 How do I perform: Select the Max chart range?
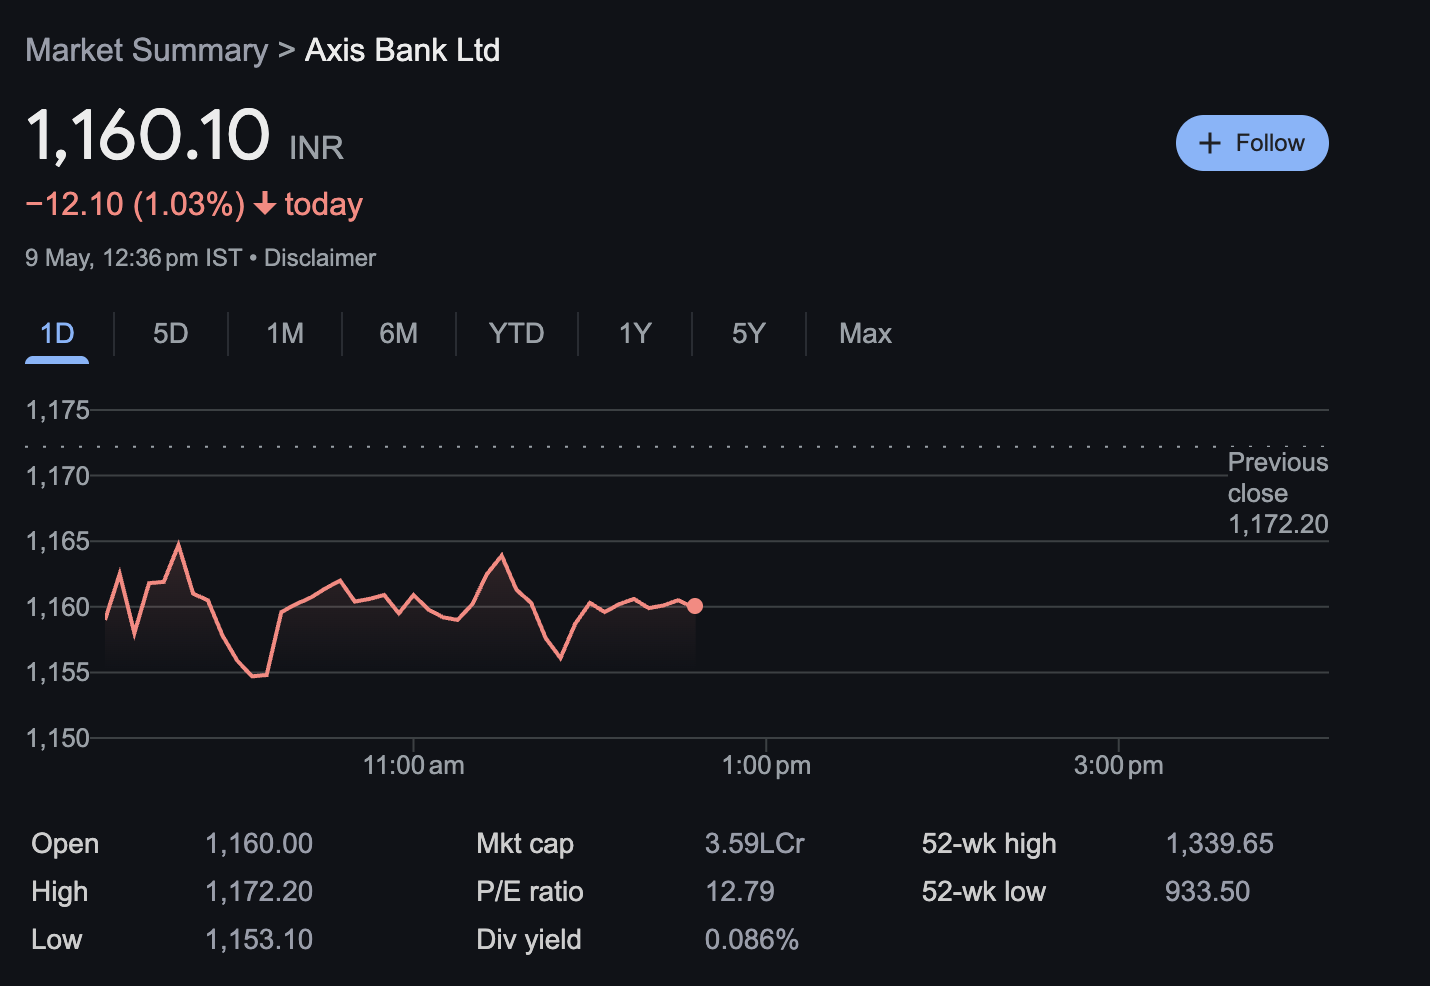click(x=864, y=333)
